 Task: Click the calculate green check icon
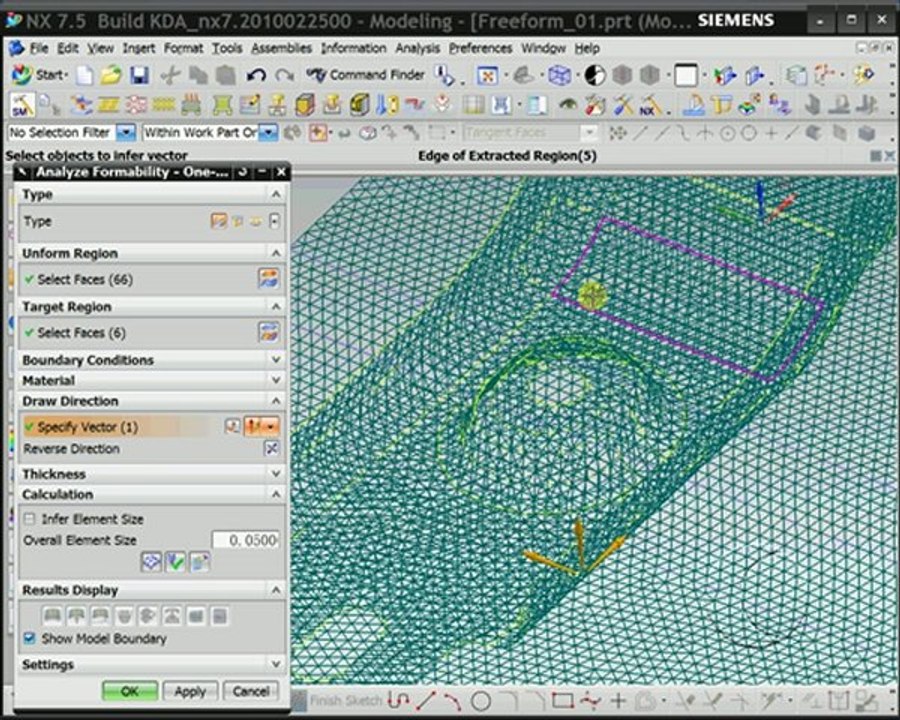point(175,562)
